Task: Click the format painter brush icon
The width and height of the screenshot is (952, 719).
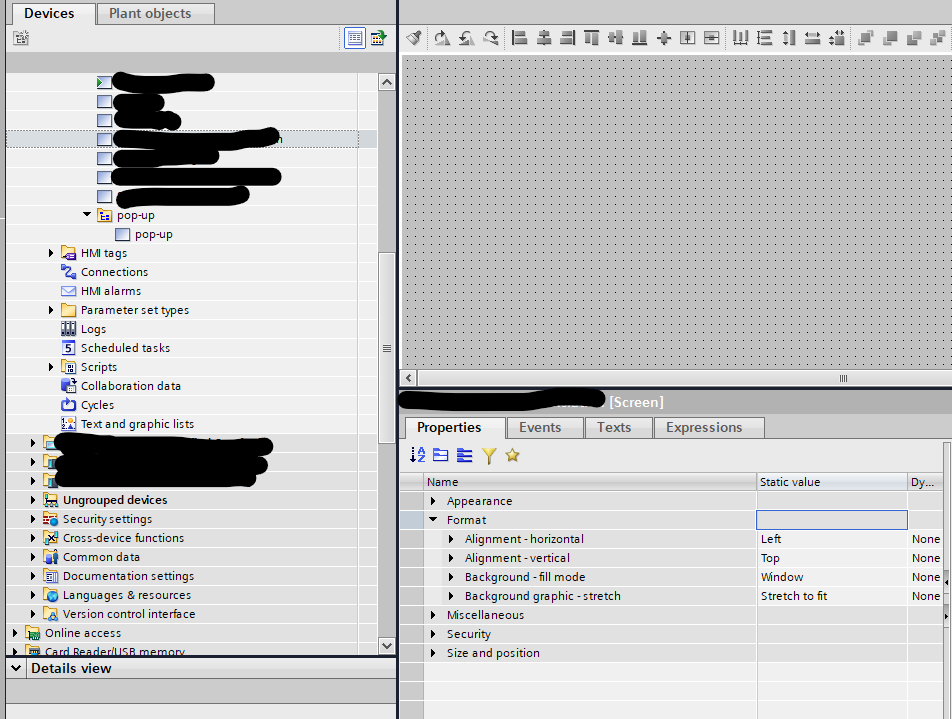Action: tap(414, 38)
